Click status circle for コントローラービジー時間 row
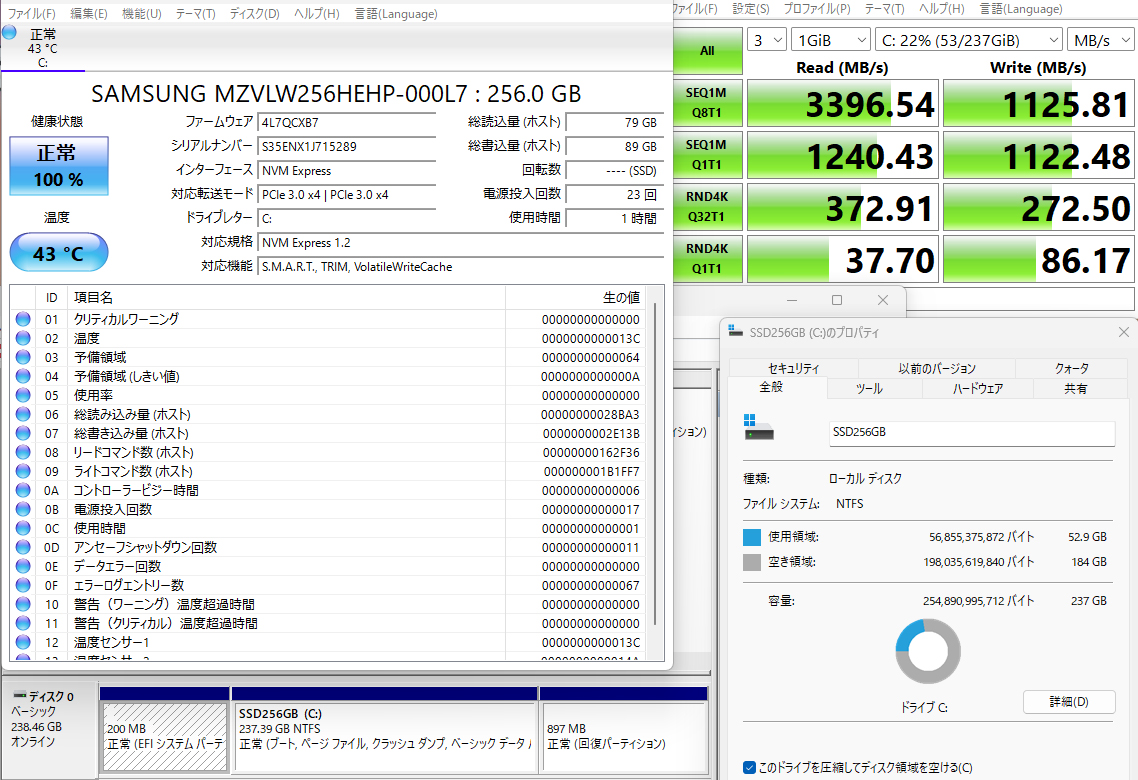Viewport: 1138px width, 780px height. (x=23, y=490)
